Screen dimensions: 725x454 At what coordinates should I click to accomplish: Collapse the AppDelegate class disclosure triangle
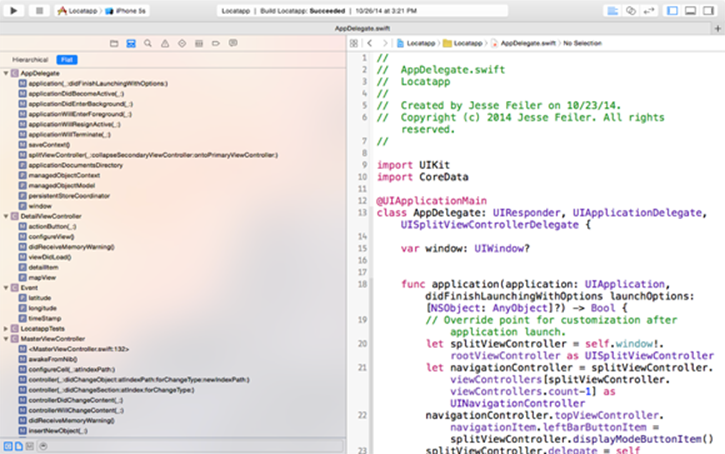click(x=6, y=73)
